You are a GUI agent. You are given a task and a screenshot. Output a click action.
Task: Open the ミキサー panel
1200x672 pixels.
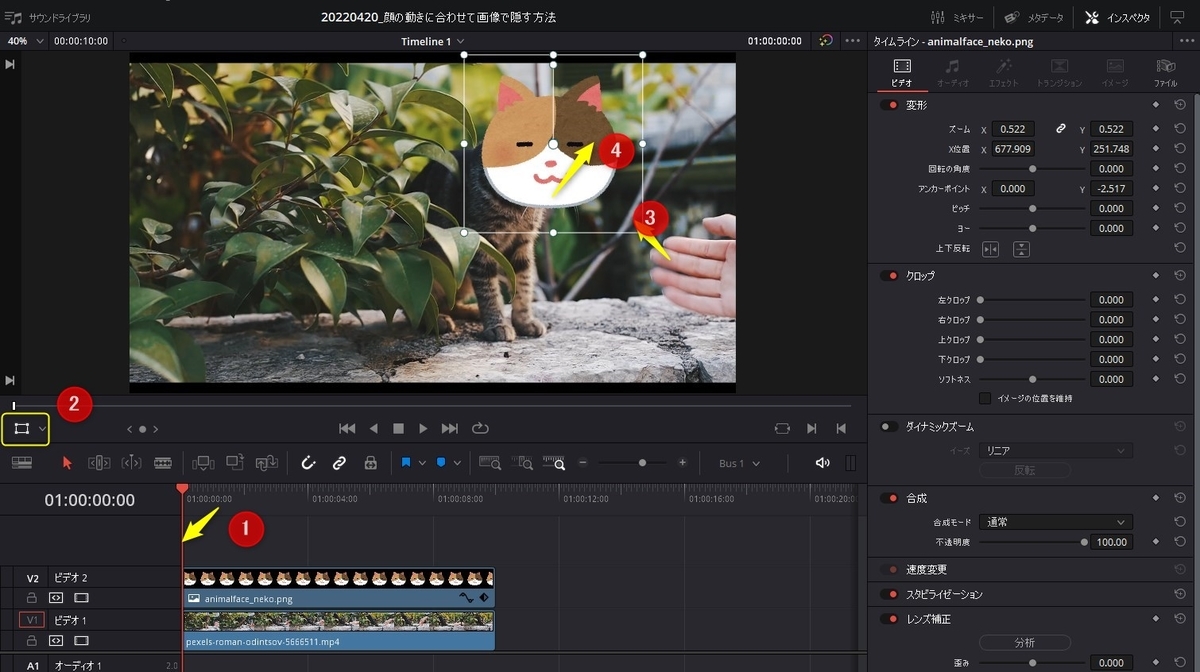click(x=957, y=17)
